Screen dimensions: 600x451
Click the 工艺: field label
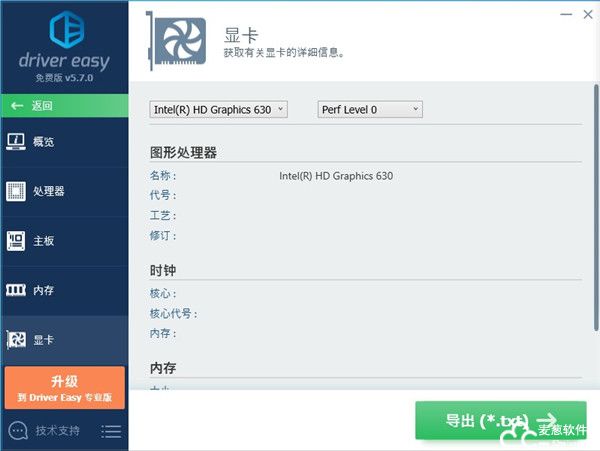coord(163,216)
